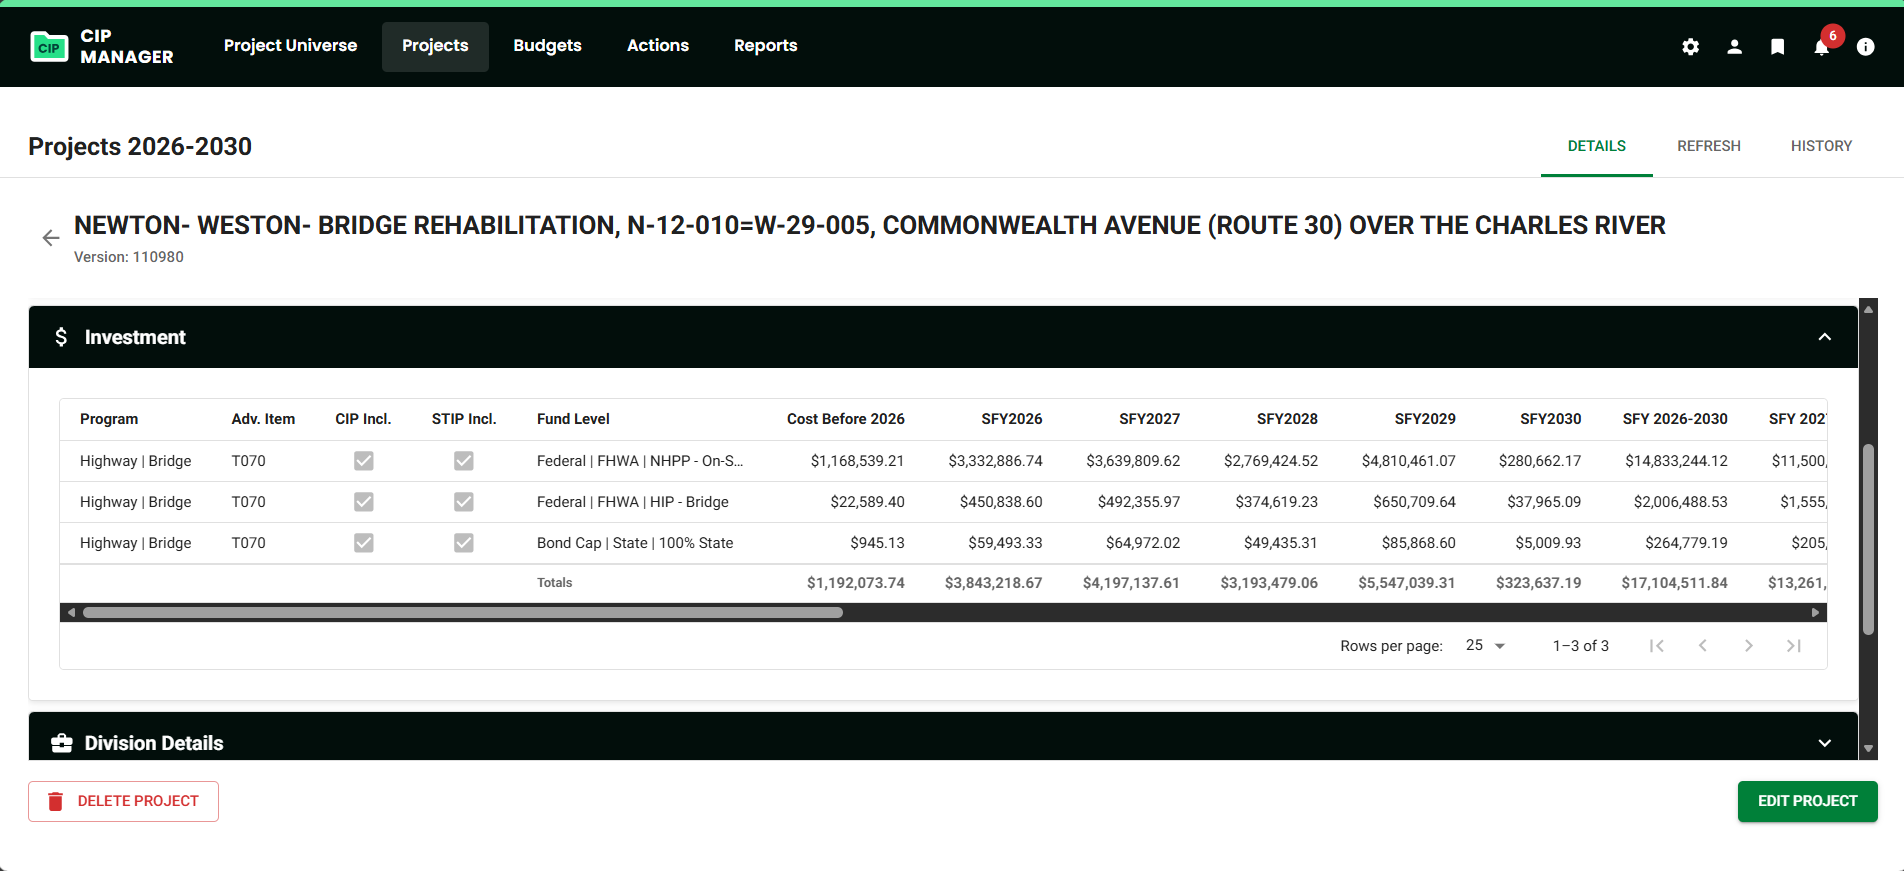Toggle CIP Incl. checkbox for NHPP row
This screenshot has height=871, width=1904.
coord(364,461)
